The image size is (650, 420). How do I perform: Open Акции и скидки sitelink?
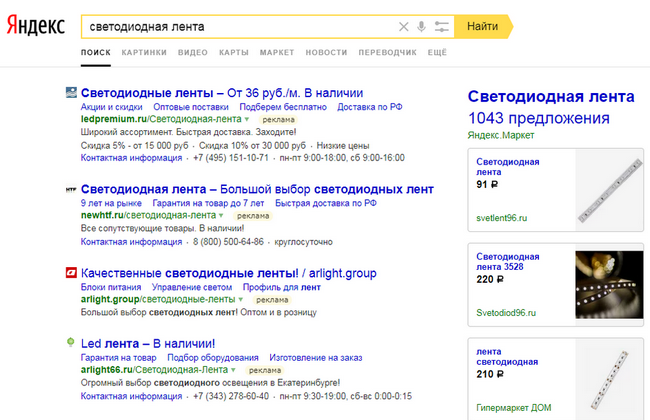point(112,107)
